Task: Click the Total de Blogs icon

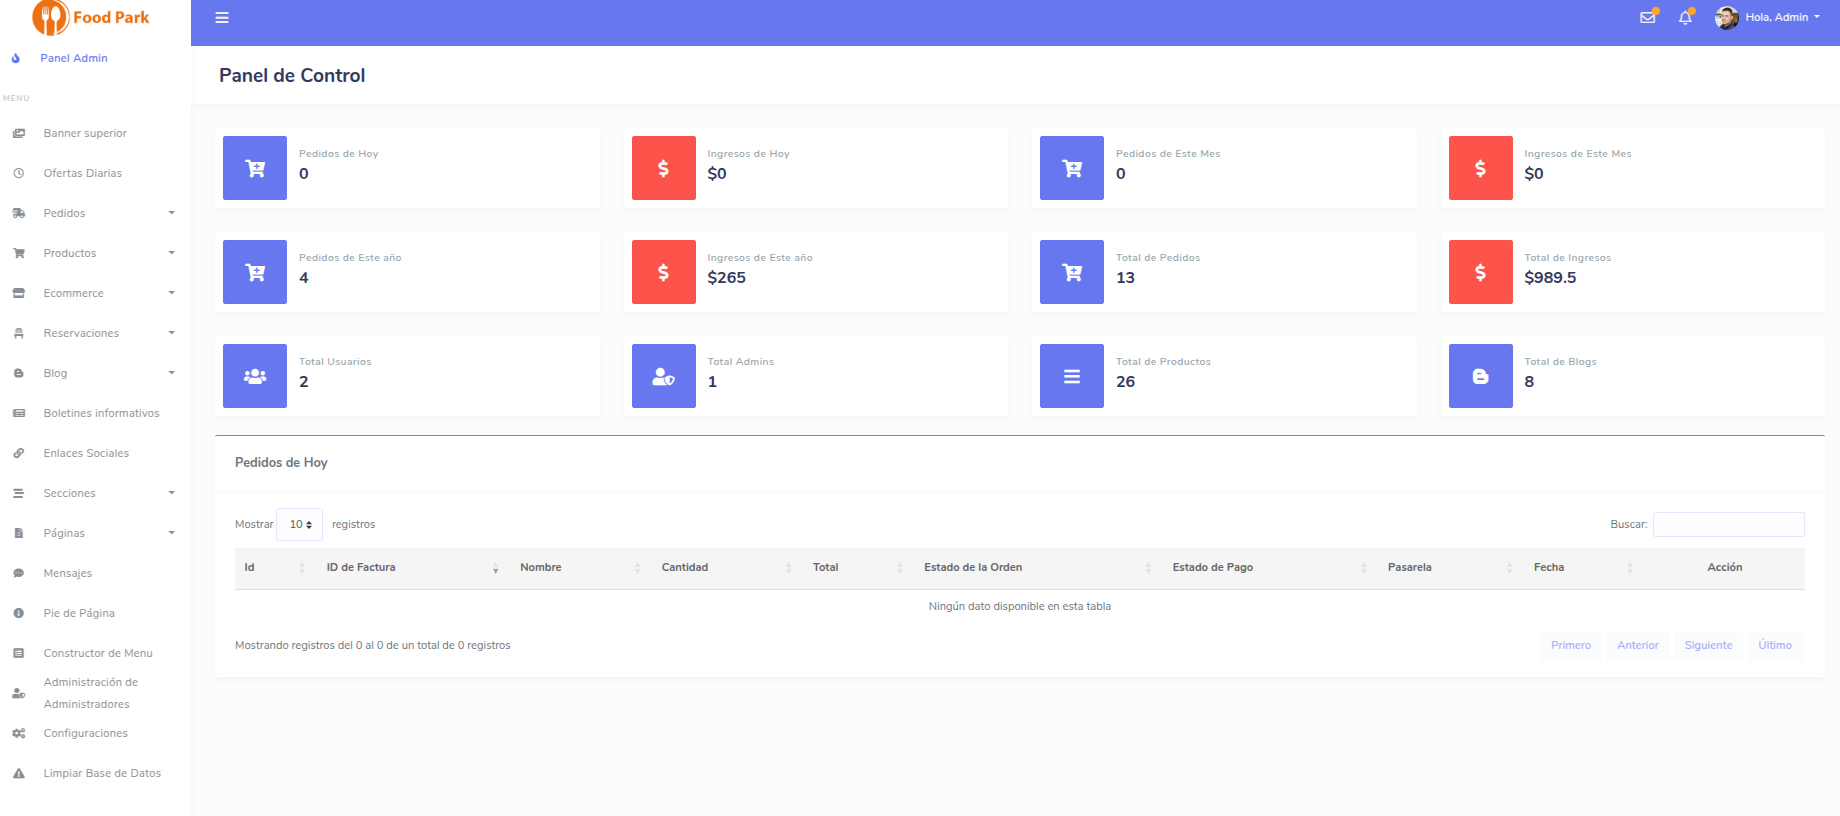Action: [x=1480, y=376]
